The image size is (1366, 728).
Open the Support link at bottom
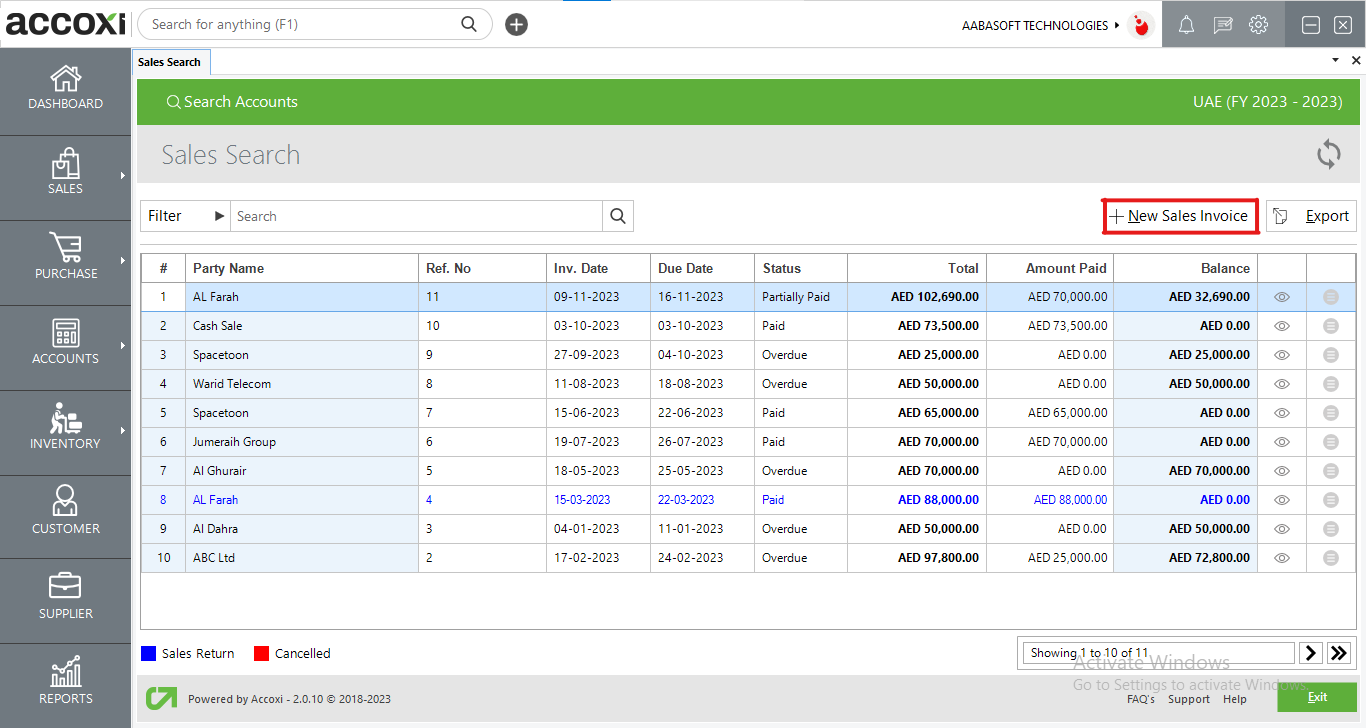click(x=1189, y=699)
